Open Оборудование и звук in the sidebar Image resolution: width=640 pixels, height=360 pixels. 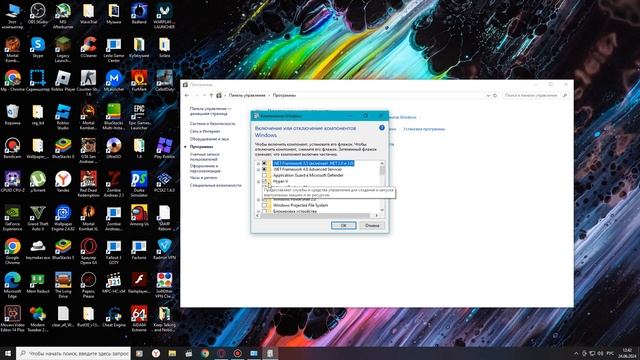coord(209,139)
